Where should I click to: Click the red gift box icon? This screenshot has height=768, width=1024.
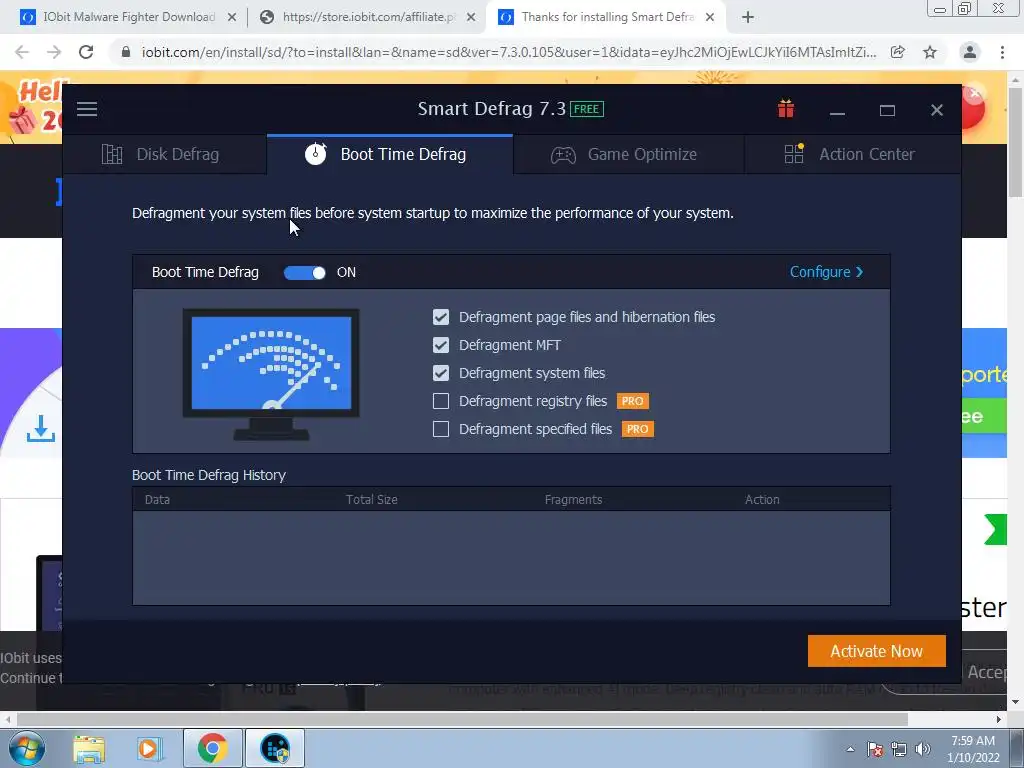click(786, 108)
